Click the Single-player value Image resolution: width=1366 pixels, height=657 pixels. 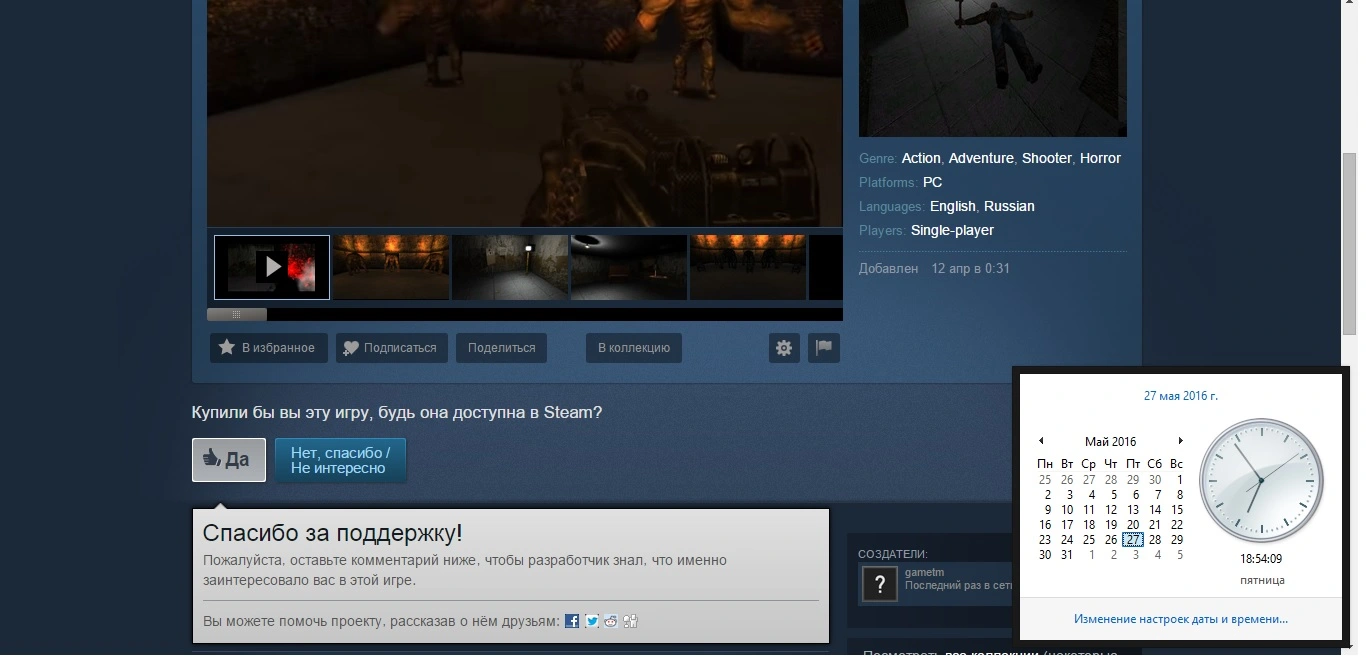(x=952, y=230)
